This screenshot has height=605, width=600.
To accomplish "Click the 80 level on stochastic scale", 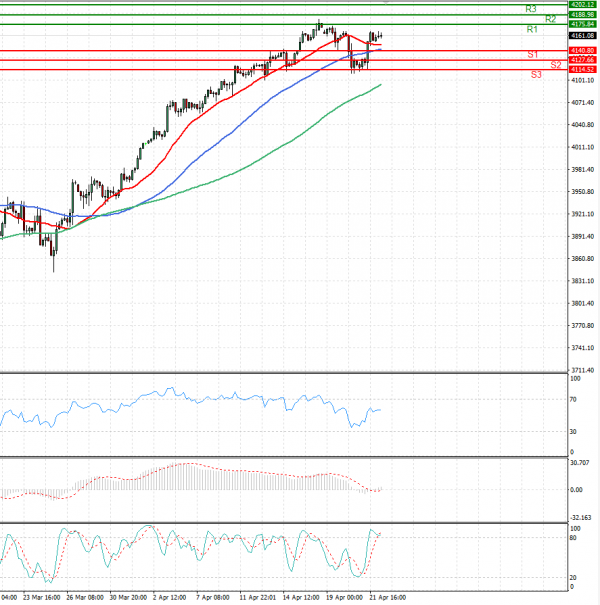I will click(573, 538).
